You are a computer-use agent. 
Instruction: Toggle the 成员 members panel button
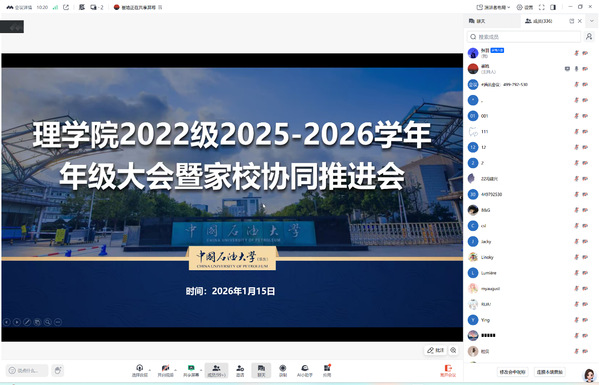click(216, 370)
